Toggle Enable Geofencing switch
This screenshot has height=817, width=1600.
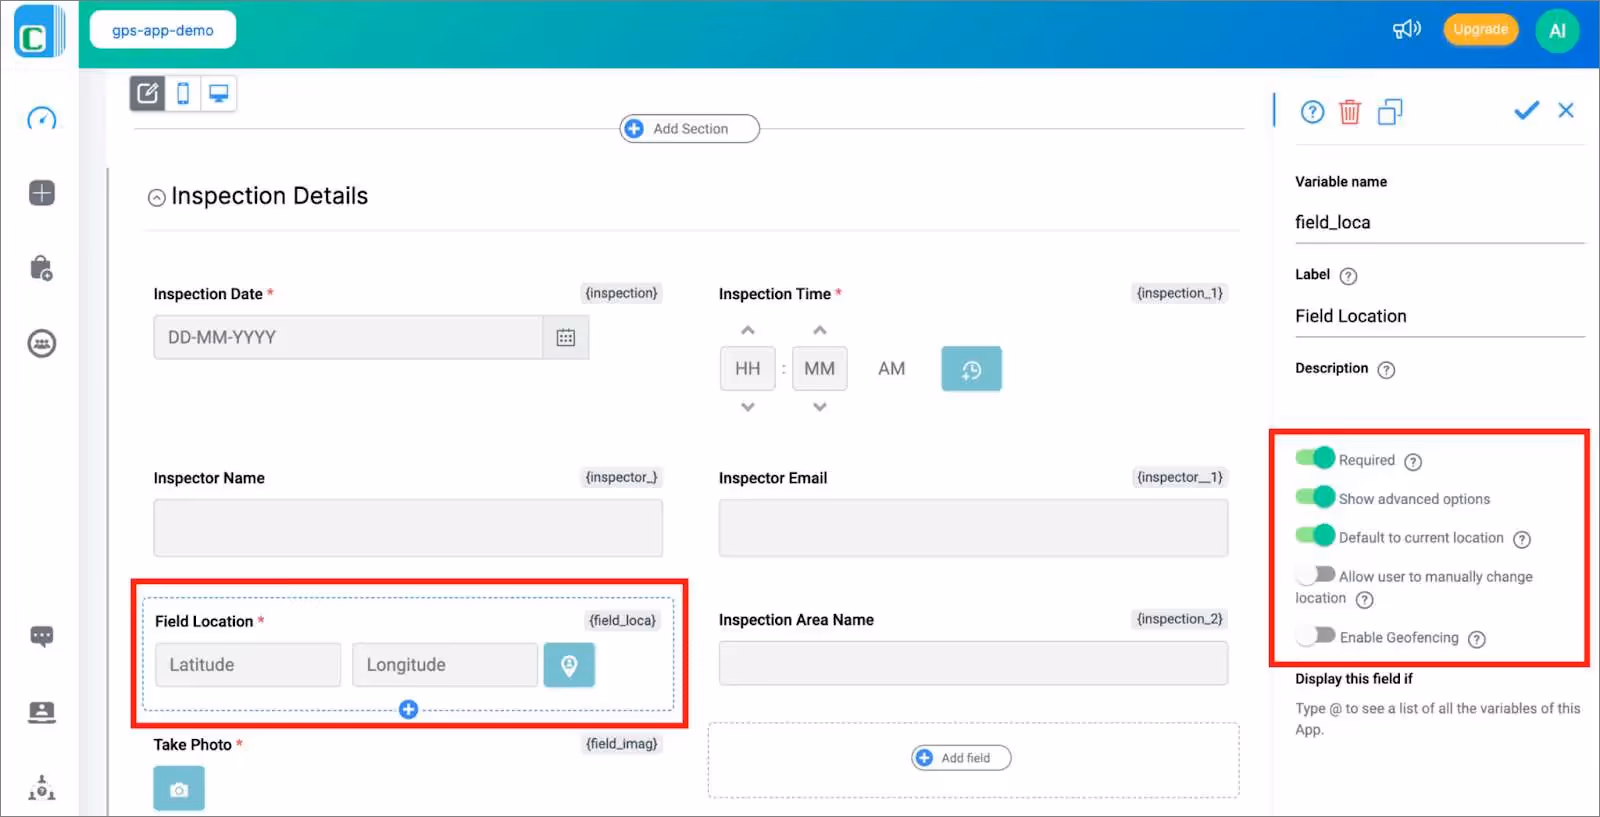click(x=1315, y=635)
